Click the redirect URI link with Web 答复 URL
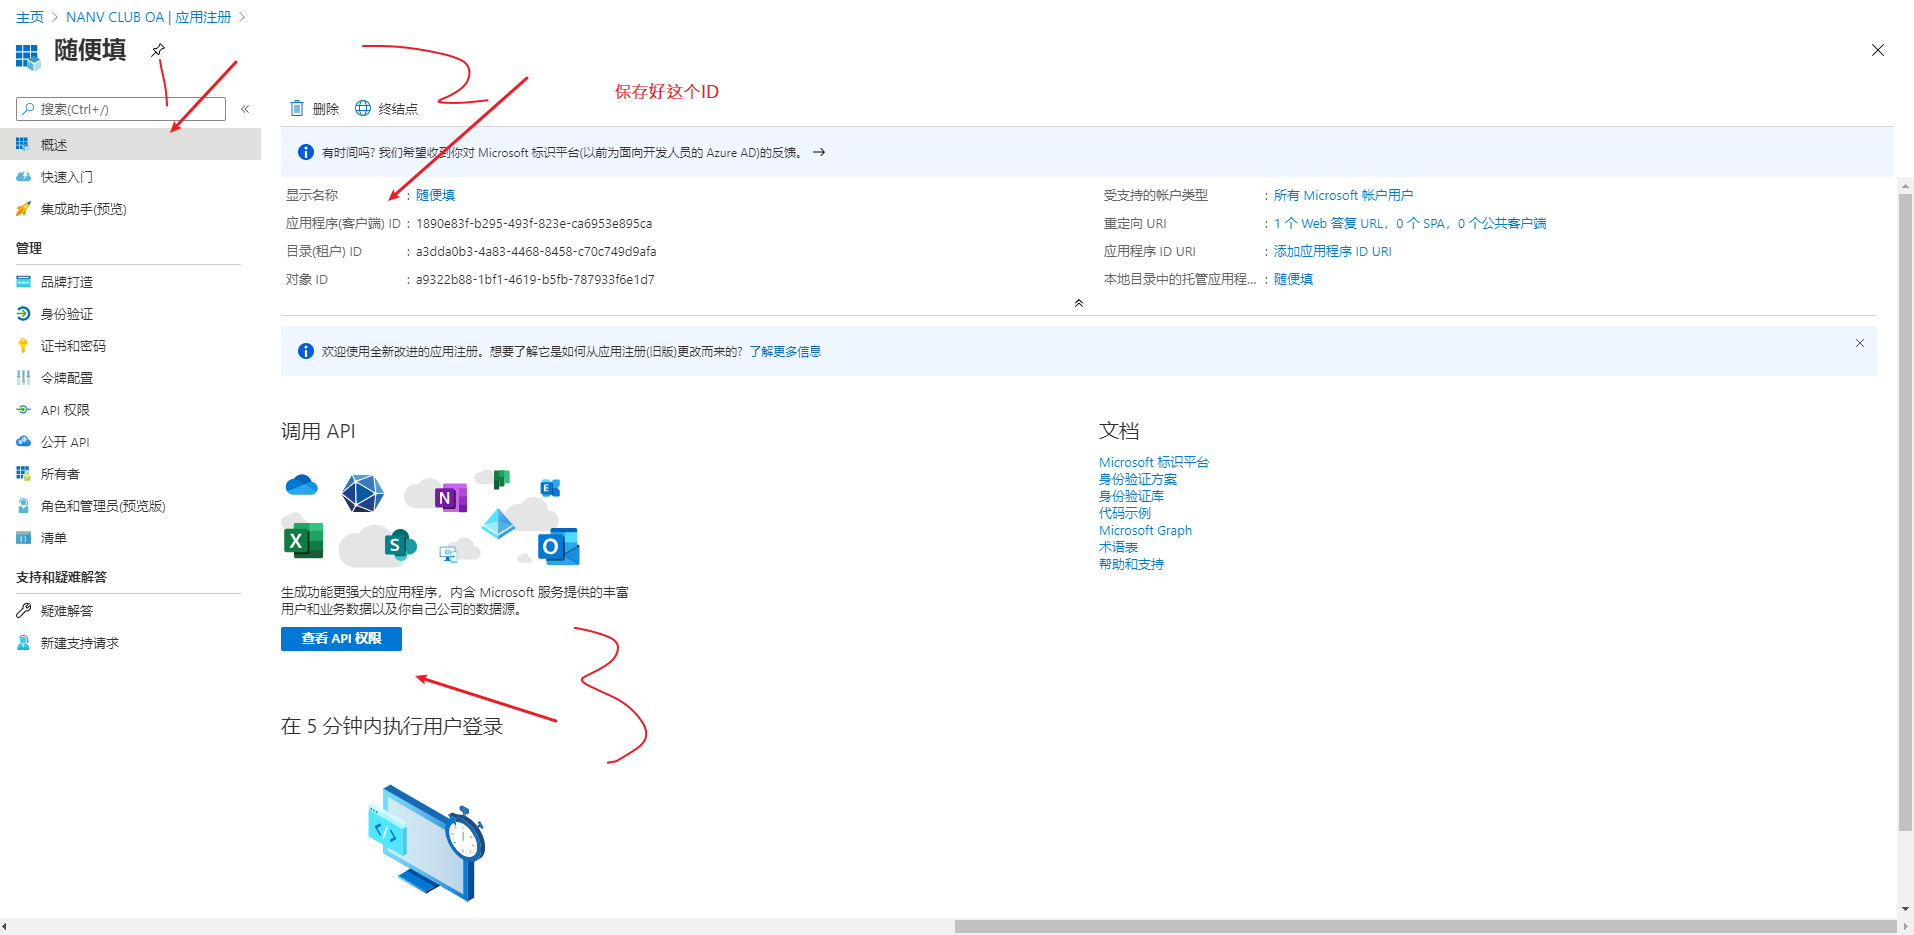Screen dimensions: 1914x935 tap(1410, 223)
